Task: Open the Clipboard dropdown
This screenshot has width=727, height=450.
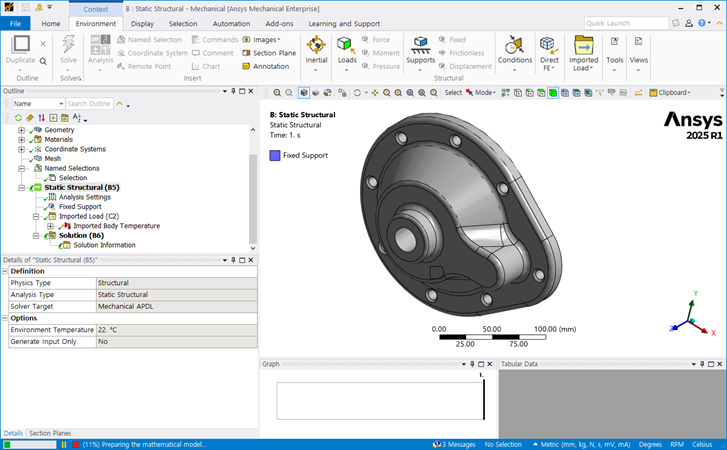Action: click(670, 93)
